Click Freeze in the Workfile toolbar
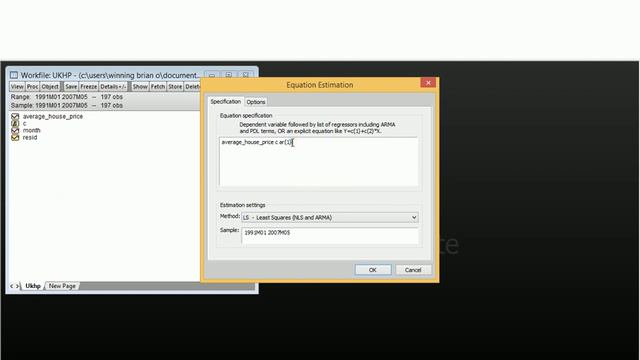The image size is (640, 360). (x=89, y=87)
